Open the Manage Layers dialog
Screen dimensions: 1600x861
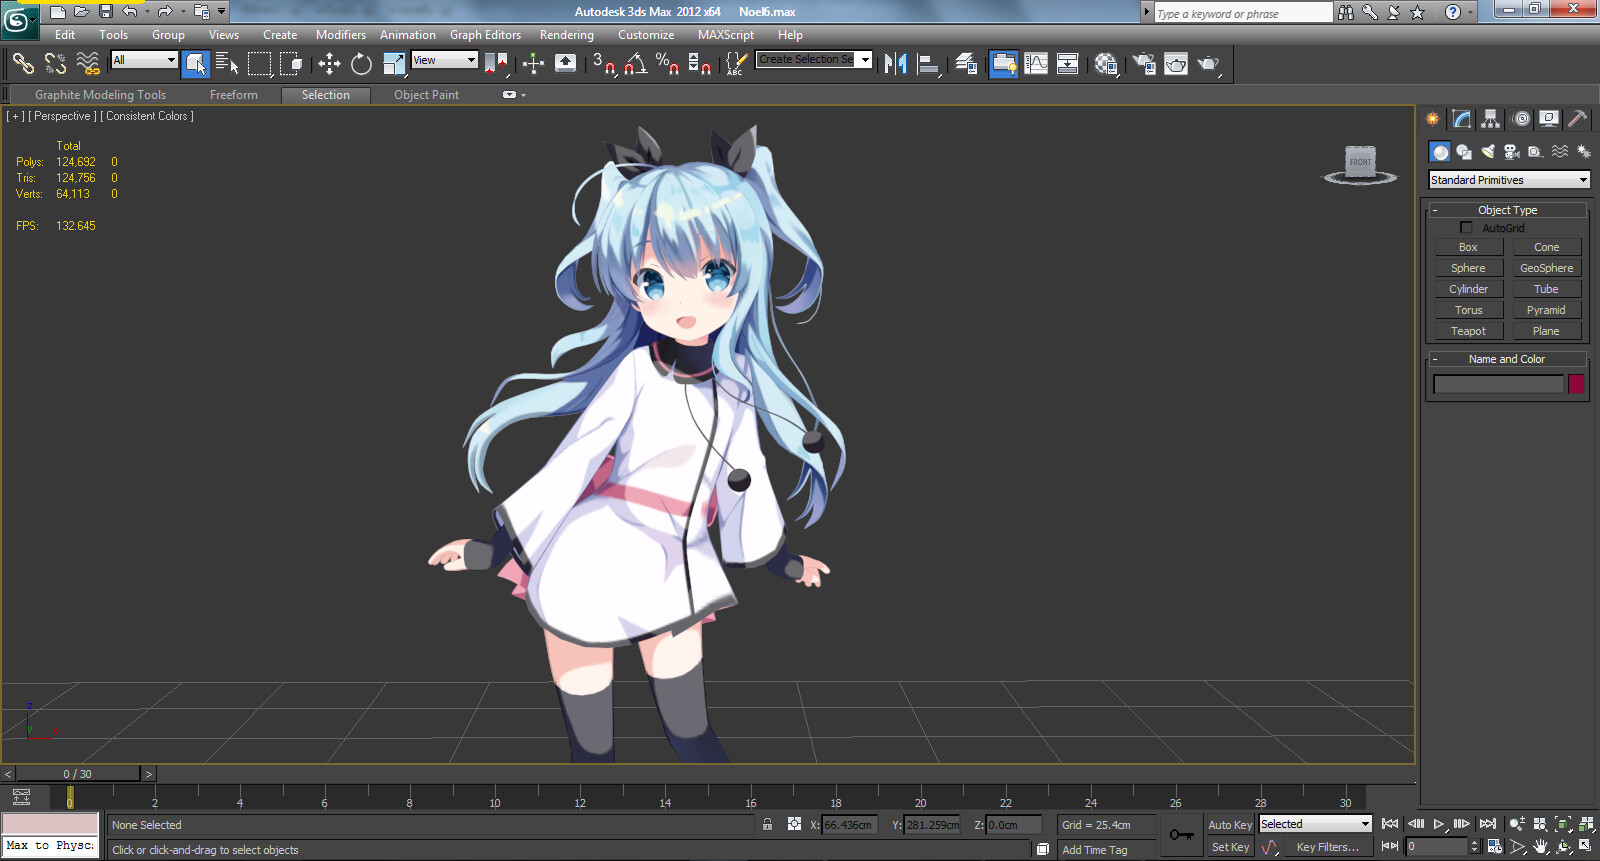[x=966, y=64]
